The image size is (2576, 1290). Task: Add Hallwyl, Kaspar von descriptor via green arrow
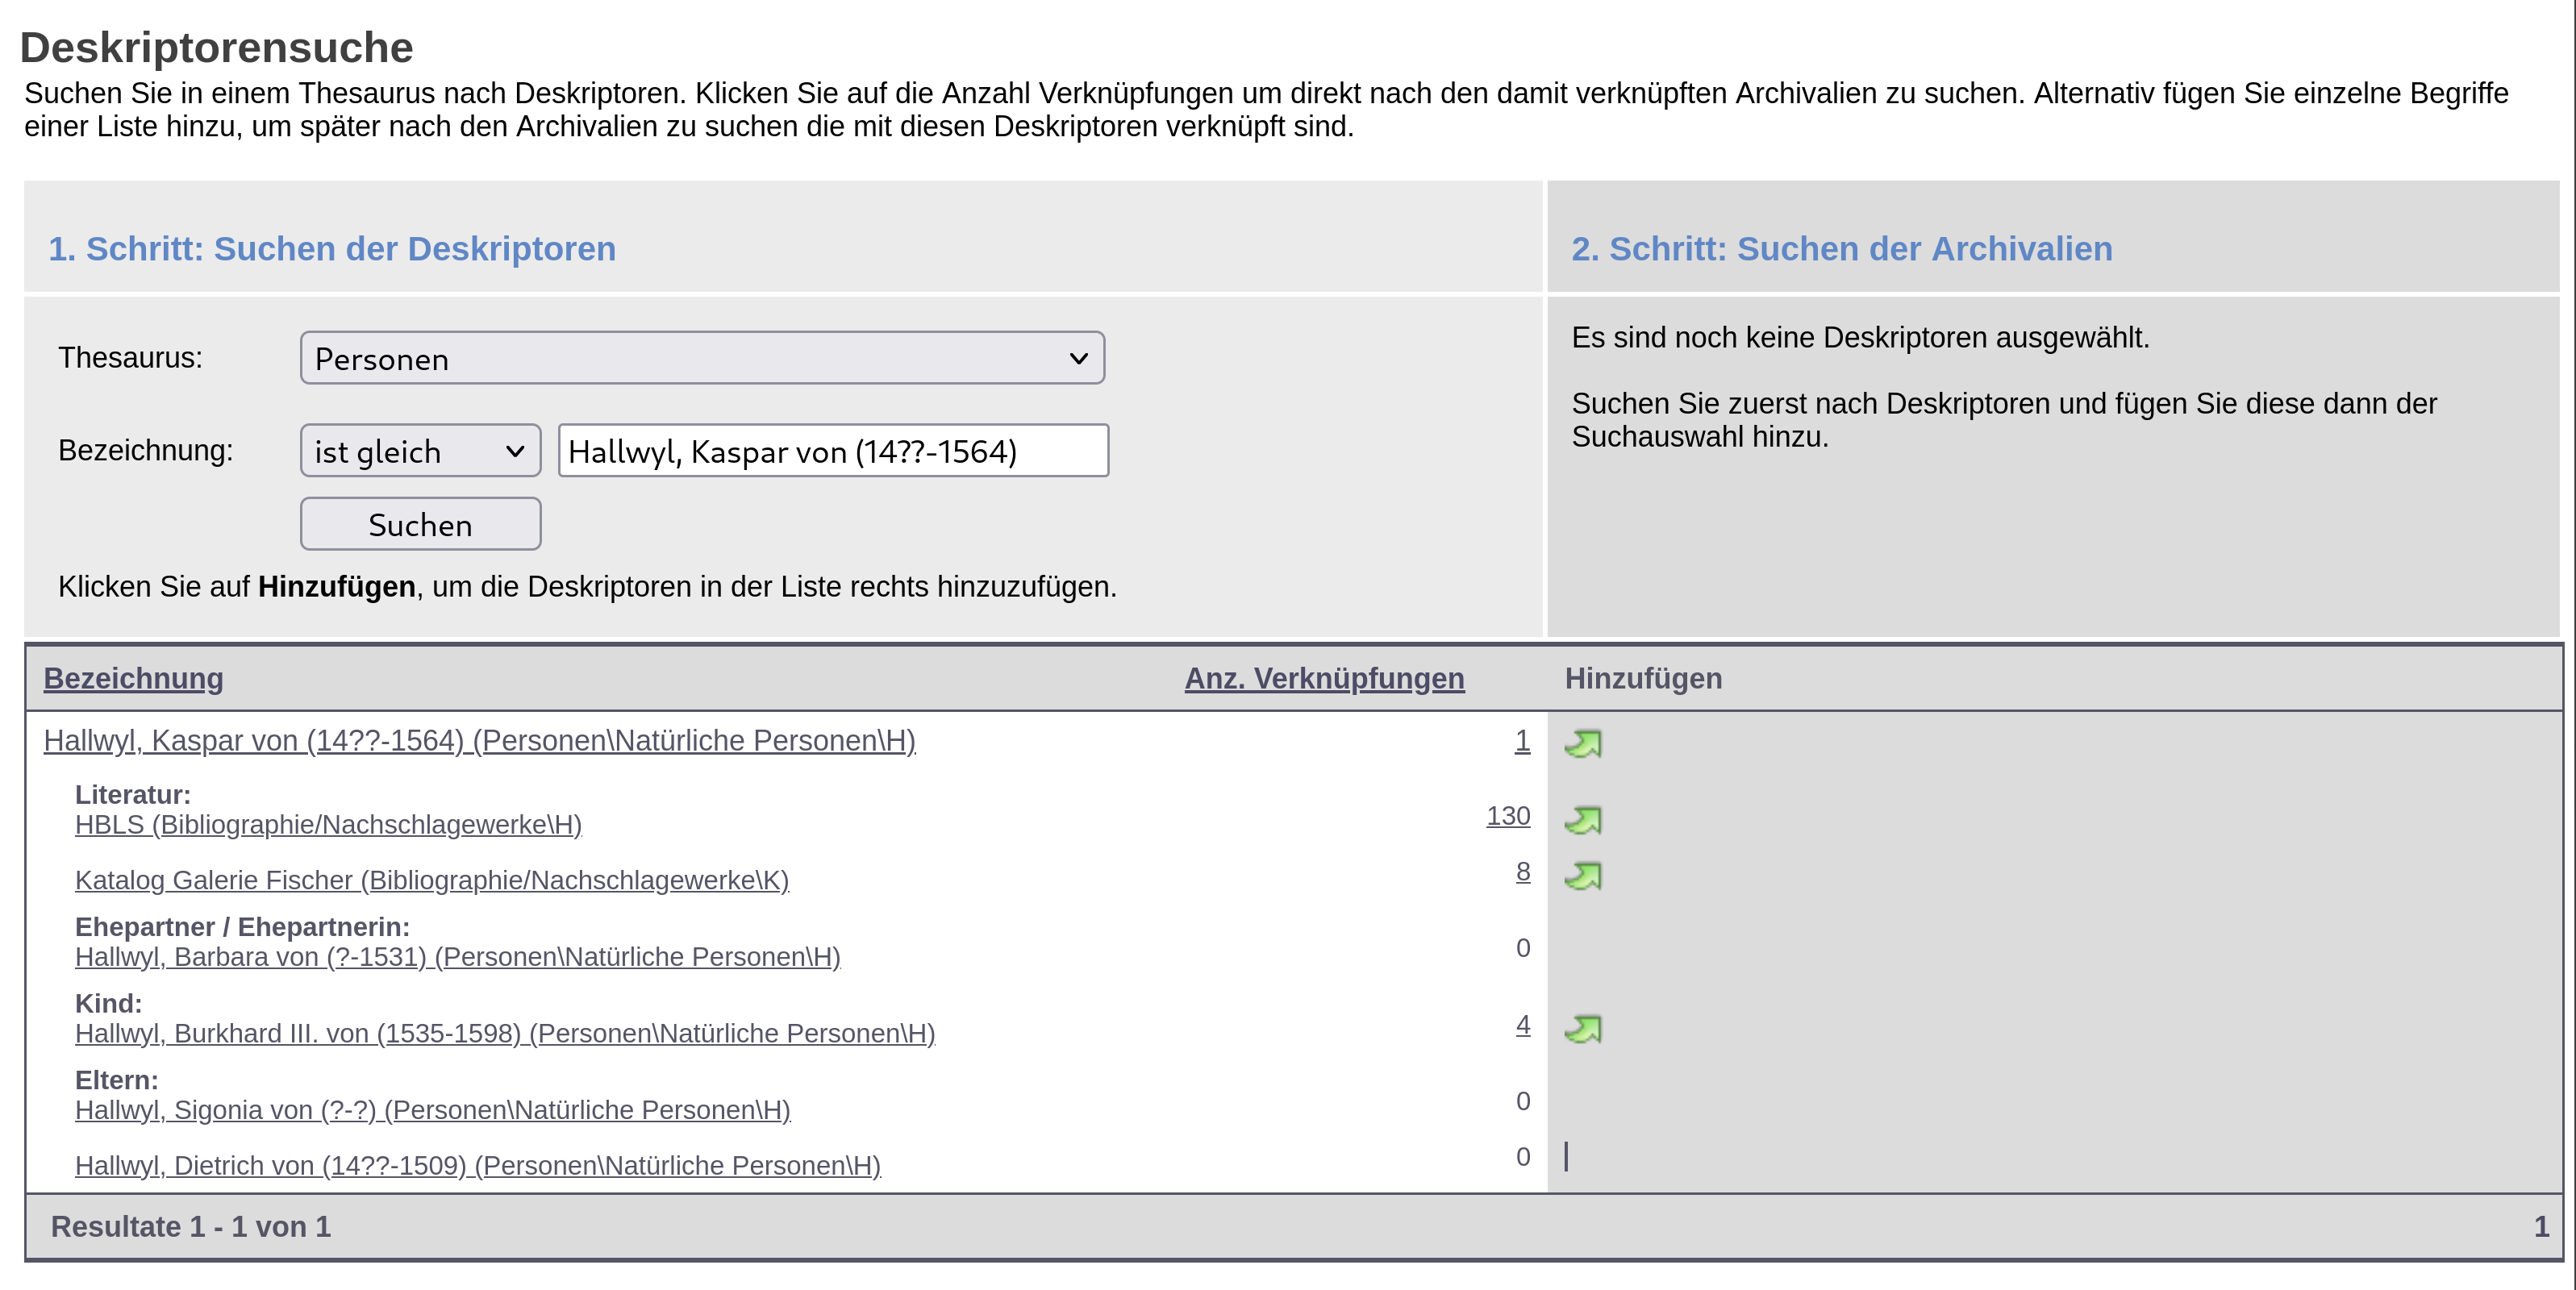[x=1583, y=744]
